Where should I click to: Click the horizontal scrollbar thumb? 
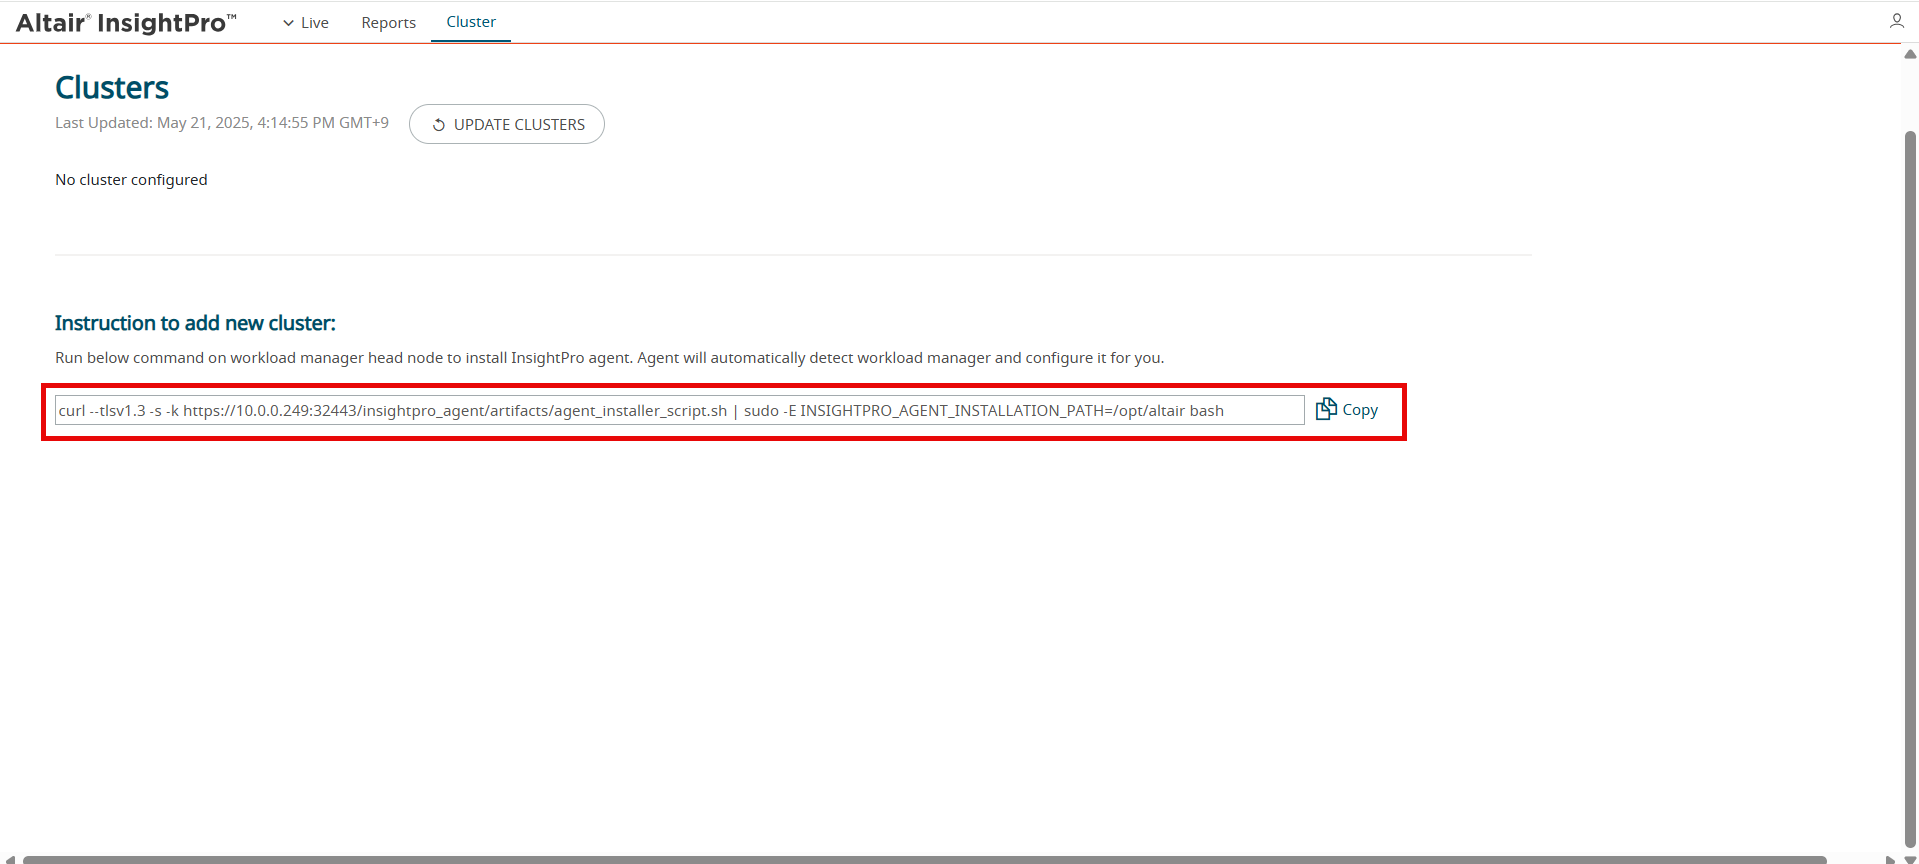(924, 859)
